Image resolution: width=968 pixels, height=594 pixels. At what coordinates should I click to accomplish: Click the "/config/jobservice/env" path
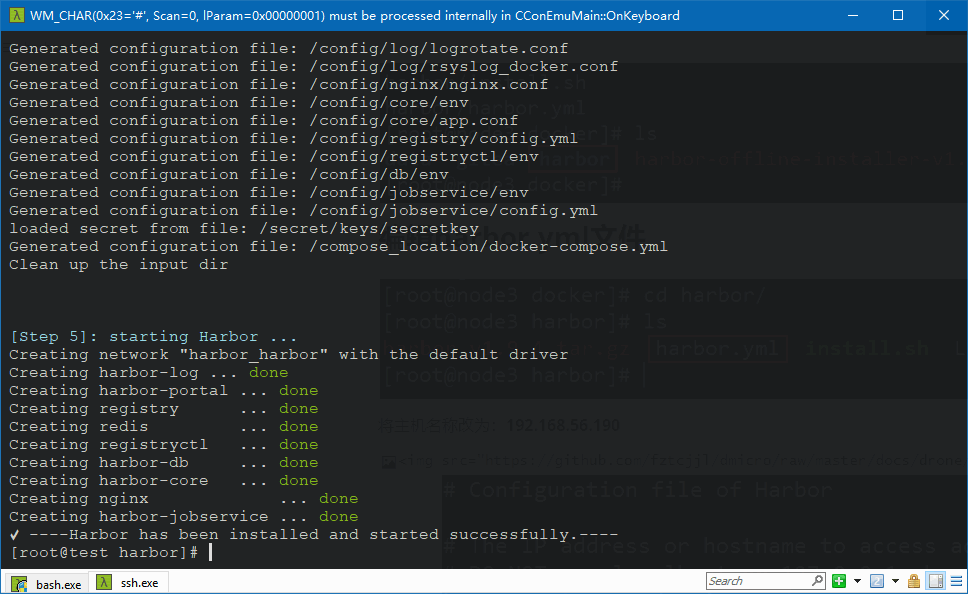419,191
